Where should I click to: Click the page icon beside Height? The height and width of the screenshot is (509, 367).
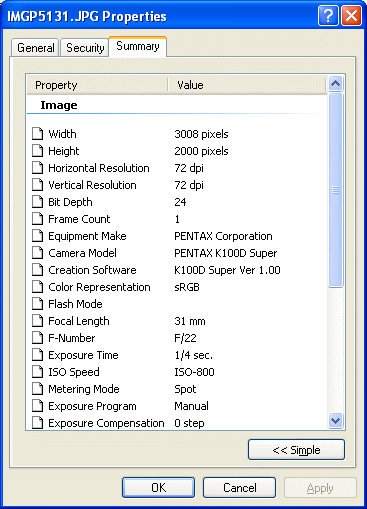click(x=38, y=151)
